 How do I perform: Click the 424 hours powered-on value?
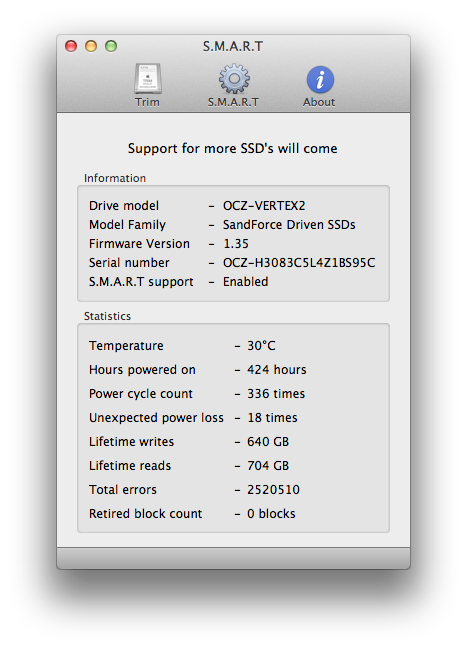[277, 370]
